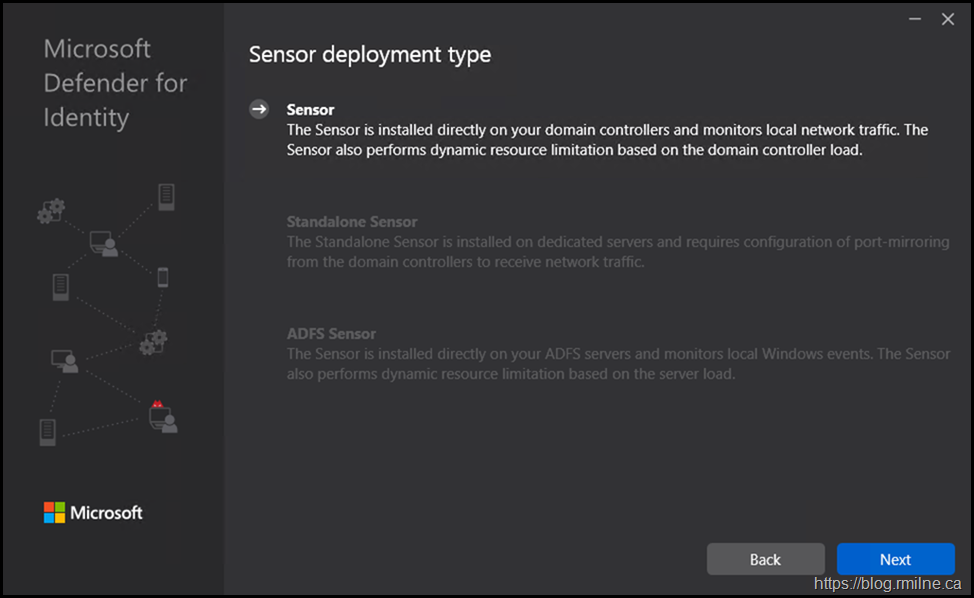974x598 pixels.
Task: Click the arrow icon beside Sensor option
Action: tap(259, 110)
